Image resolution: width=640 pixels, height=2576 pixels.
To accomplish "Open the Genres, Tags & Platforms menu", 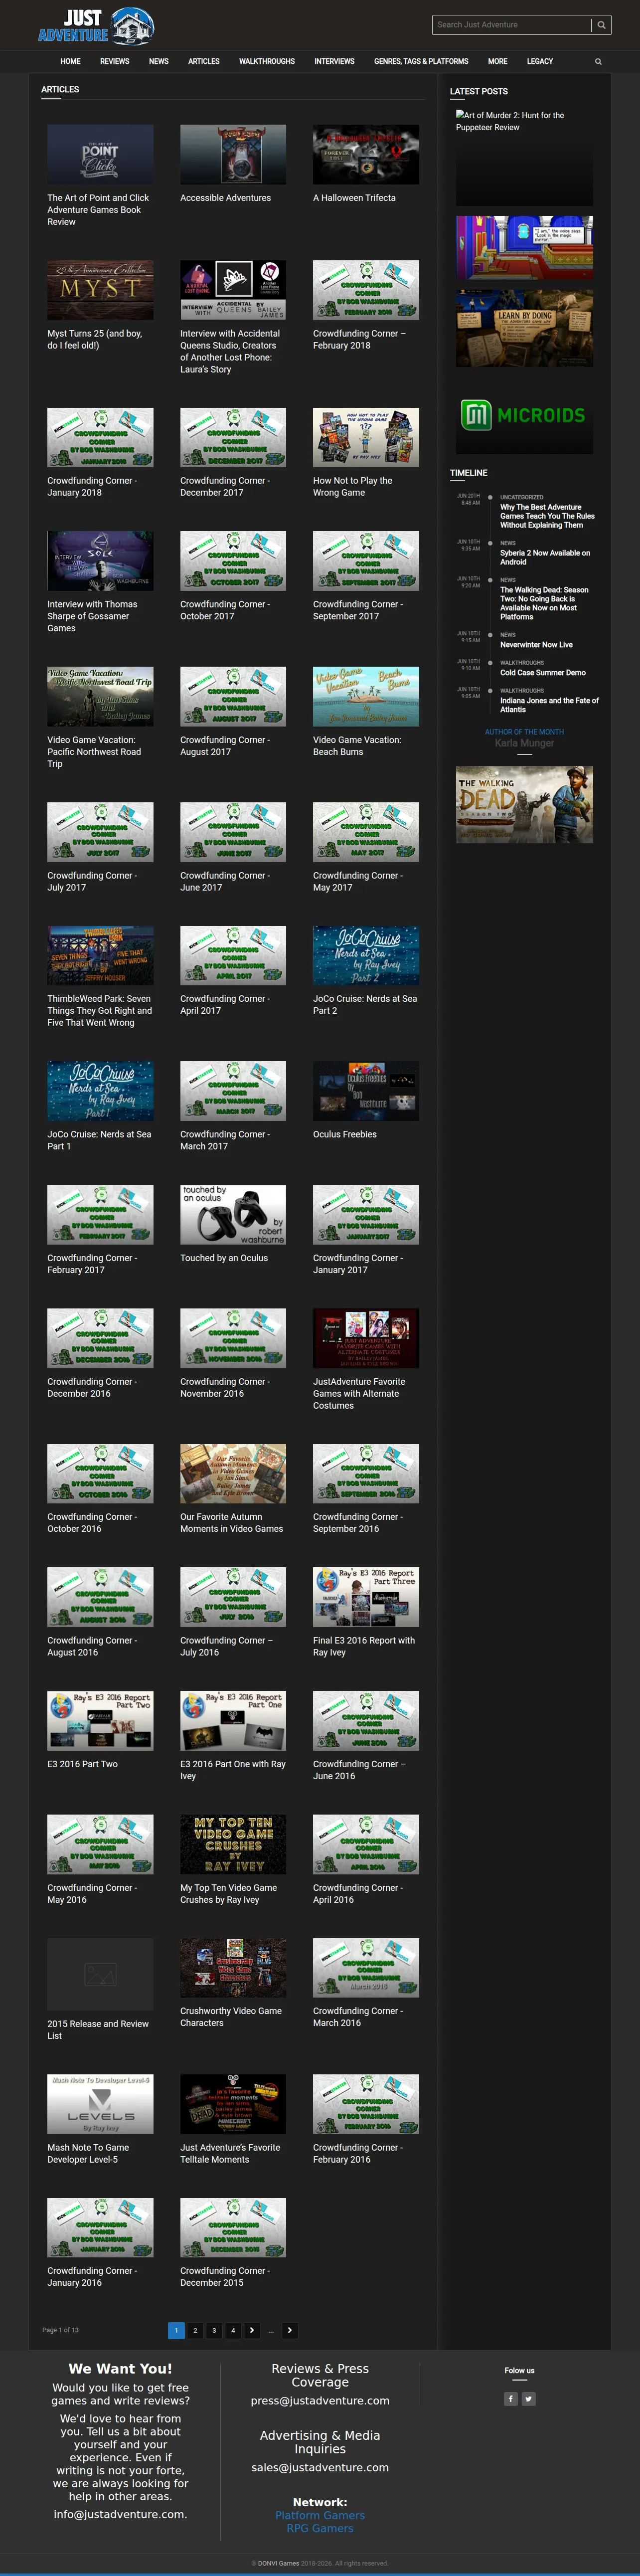I will point(421,62).
